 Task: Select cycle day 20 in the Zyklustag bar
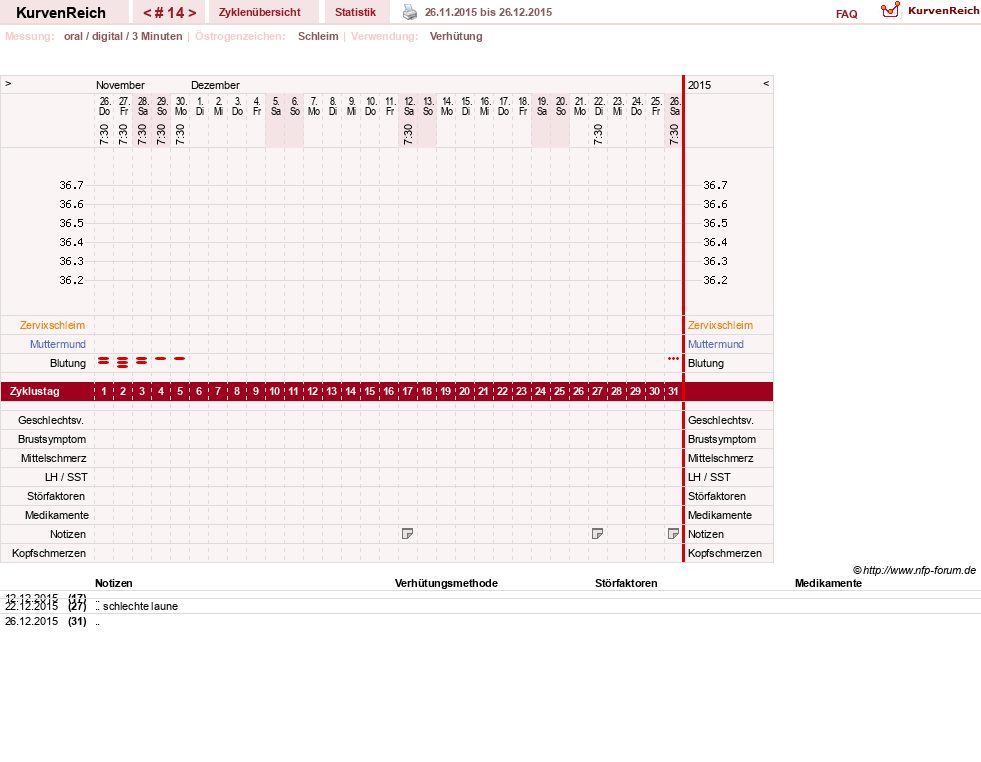click(x=464, y=391)
